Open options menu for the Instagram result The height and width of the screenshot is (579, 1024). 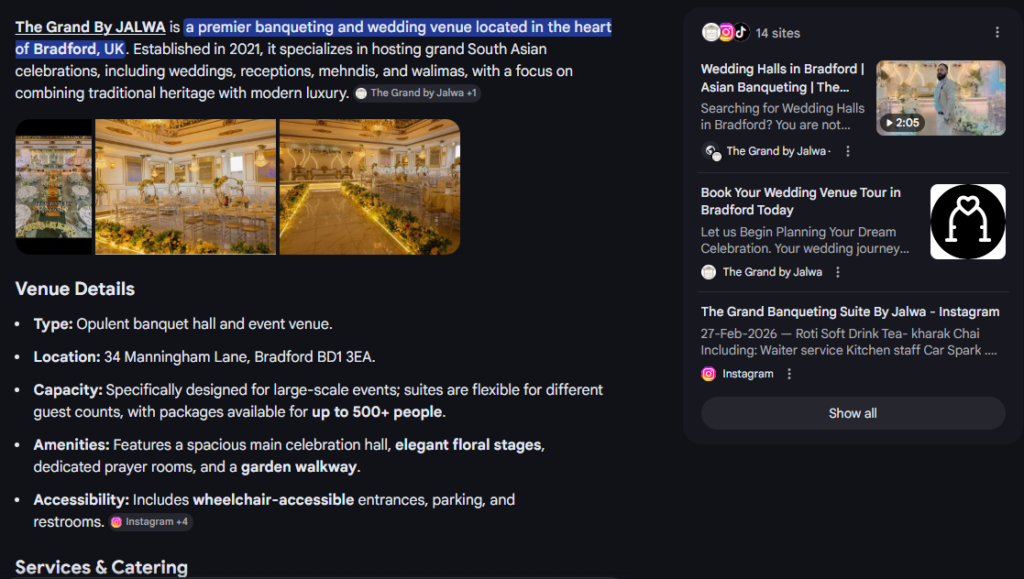click(789, 374)
